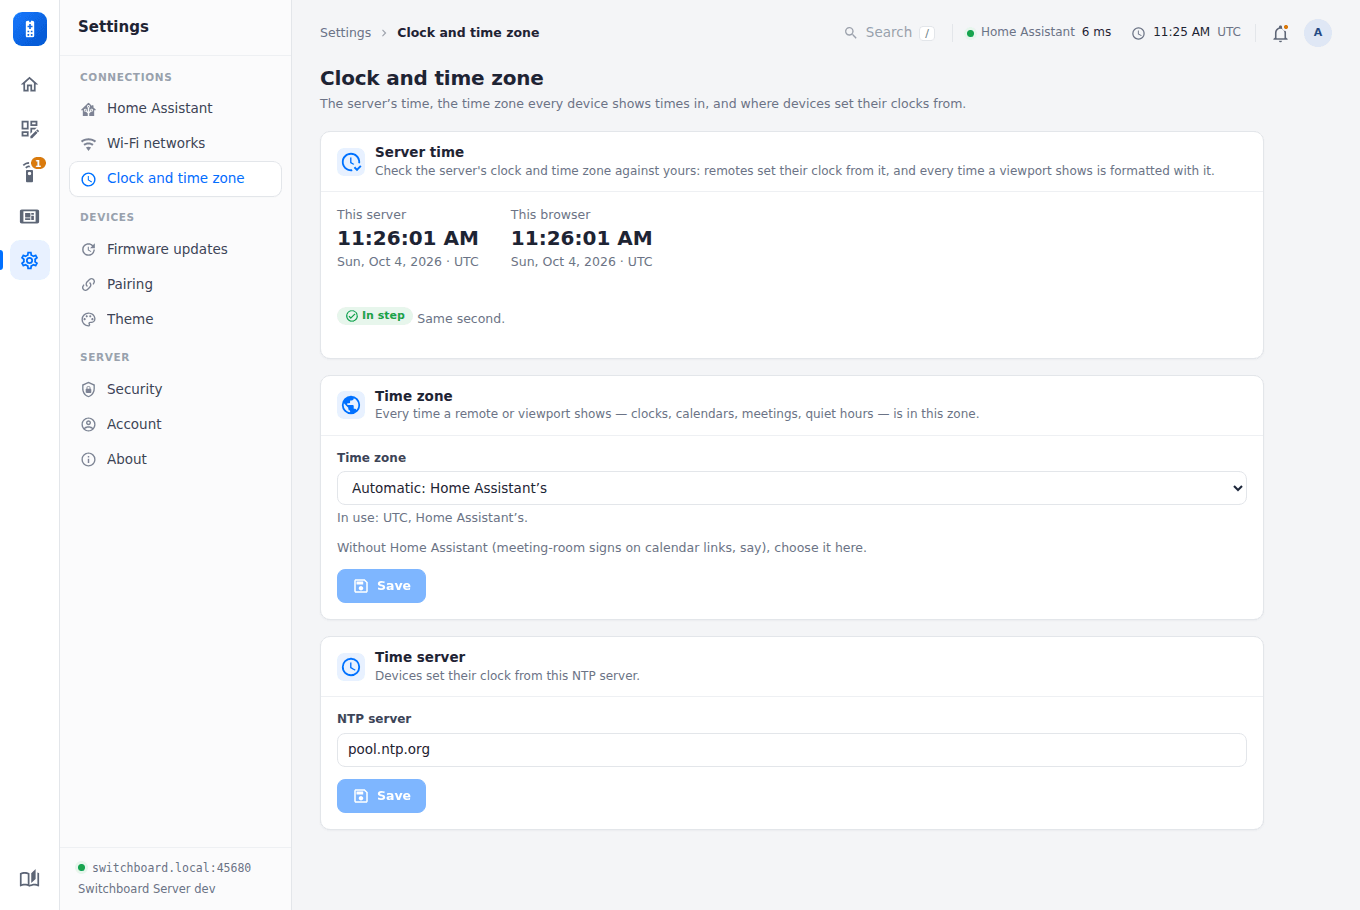
Task: Click "Switchboard Server dev" version text
Action: [147, 889]
